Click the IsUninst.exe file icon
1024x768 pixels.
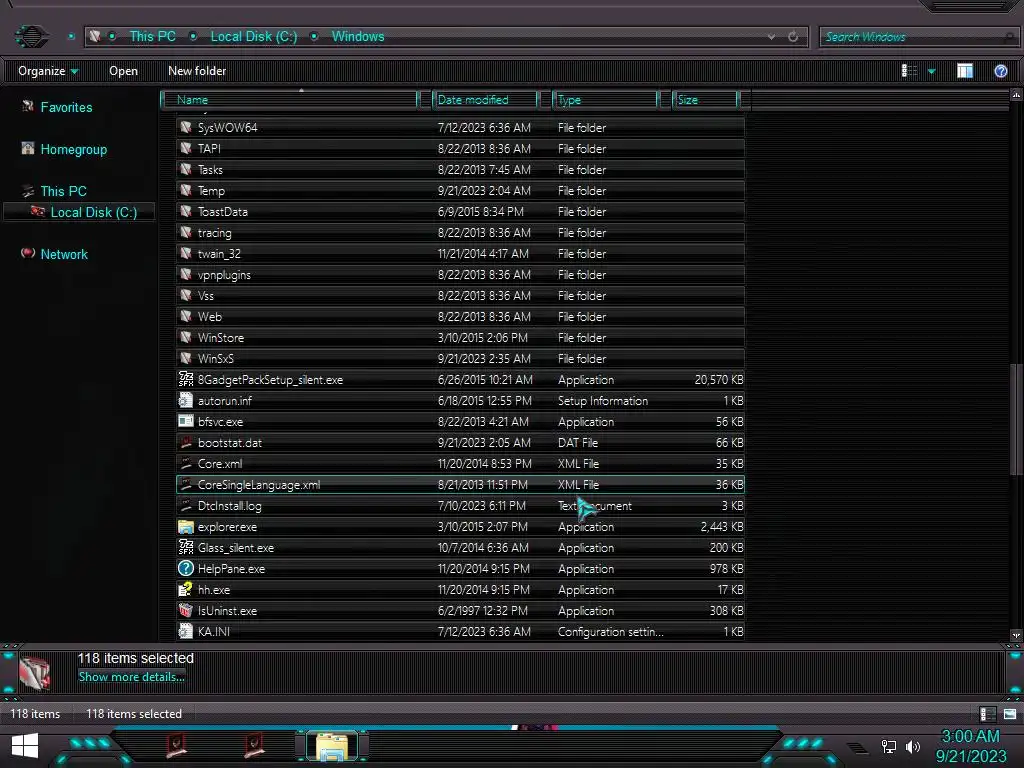[185, 610]
